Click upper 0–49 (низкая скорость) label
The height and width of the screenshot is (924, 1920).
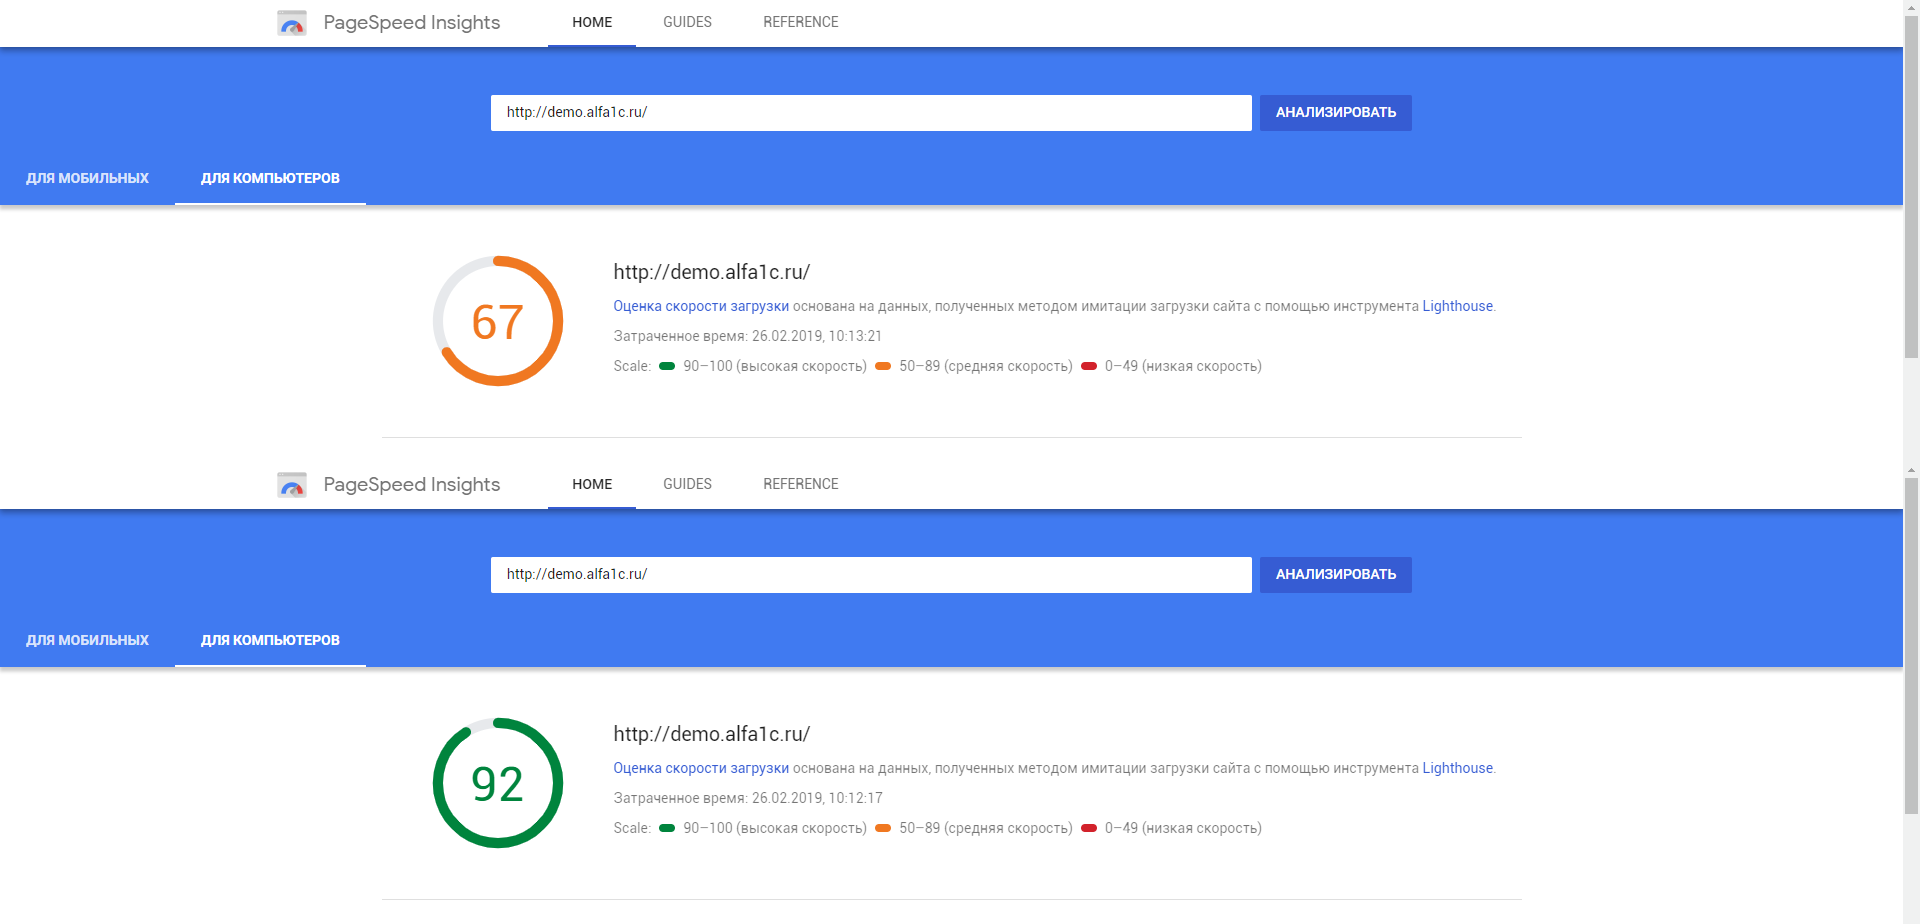(x=1183, y=366)
